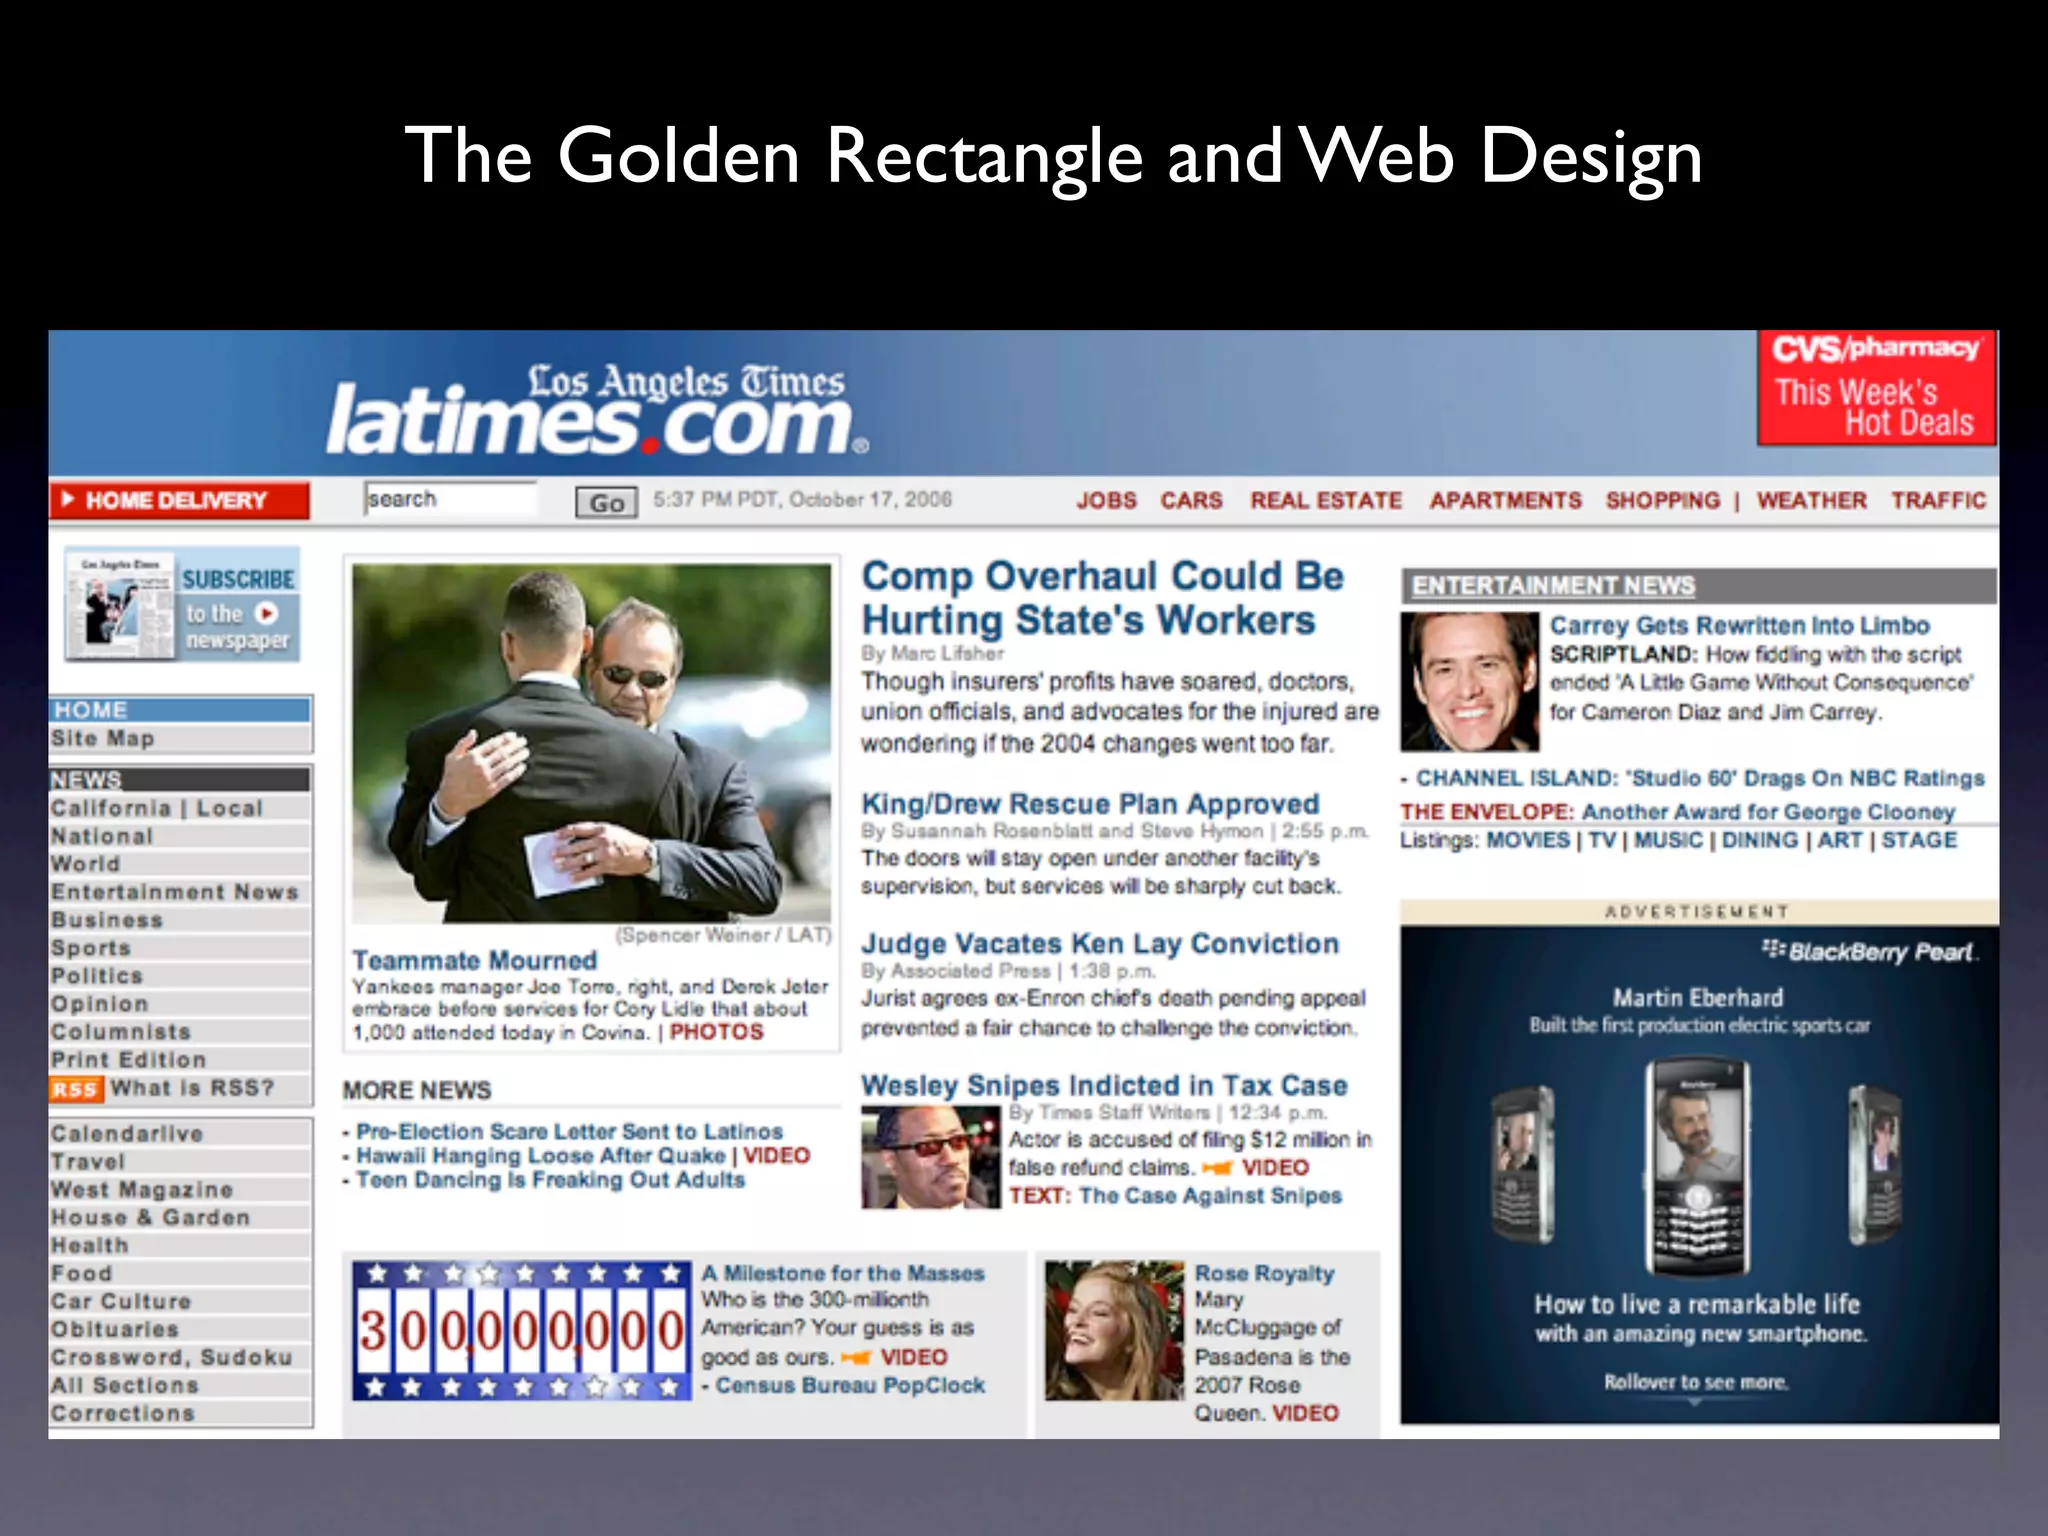Go to Obituaries

[115, 1330]
